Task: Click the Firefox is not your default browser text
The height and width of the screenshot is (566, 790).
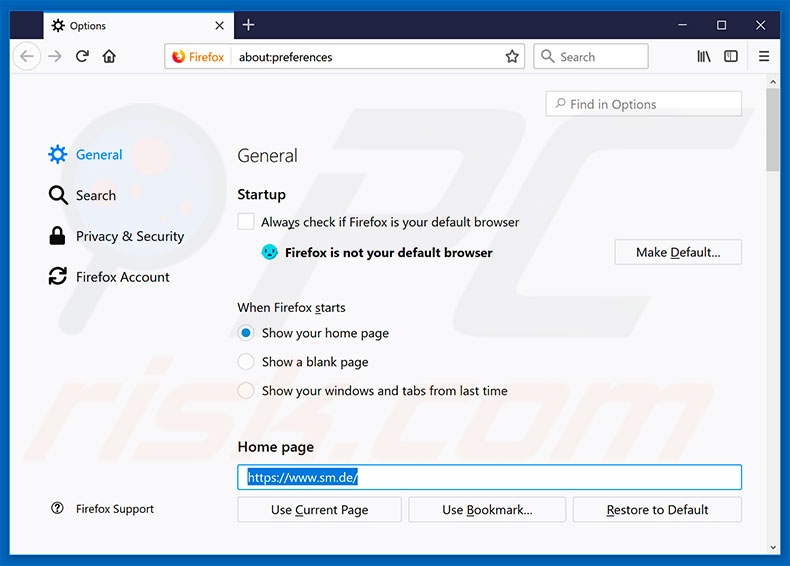Action: (x=388, y=253)
